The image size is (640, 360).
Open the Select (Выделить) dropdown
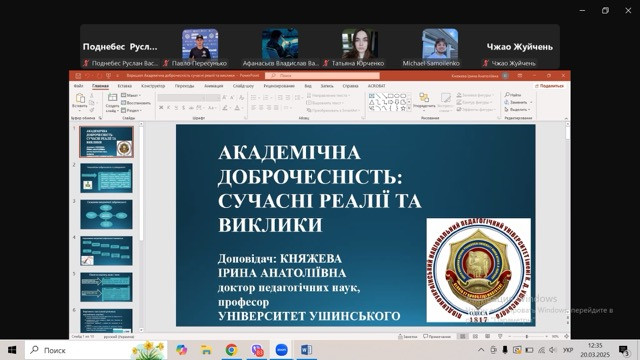517,109
